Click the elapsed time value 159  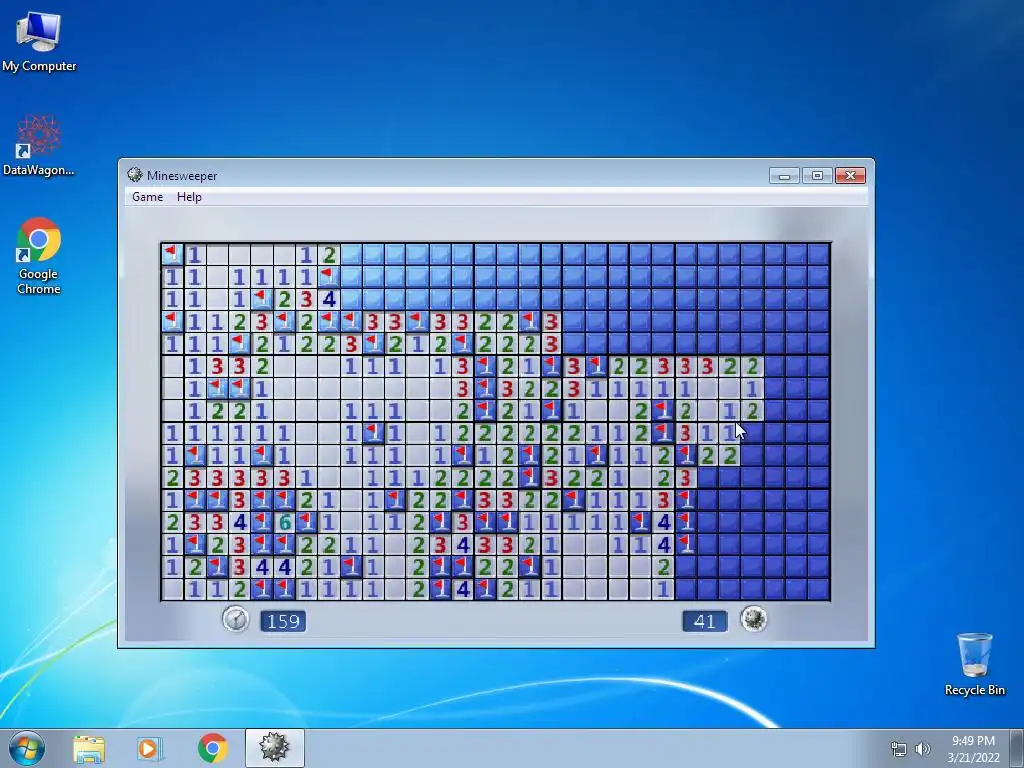click(283, 621)
